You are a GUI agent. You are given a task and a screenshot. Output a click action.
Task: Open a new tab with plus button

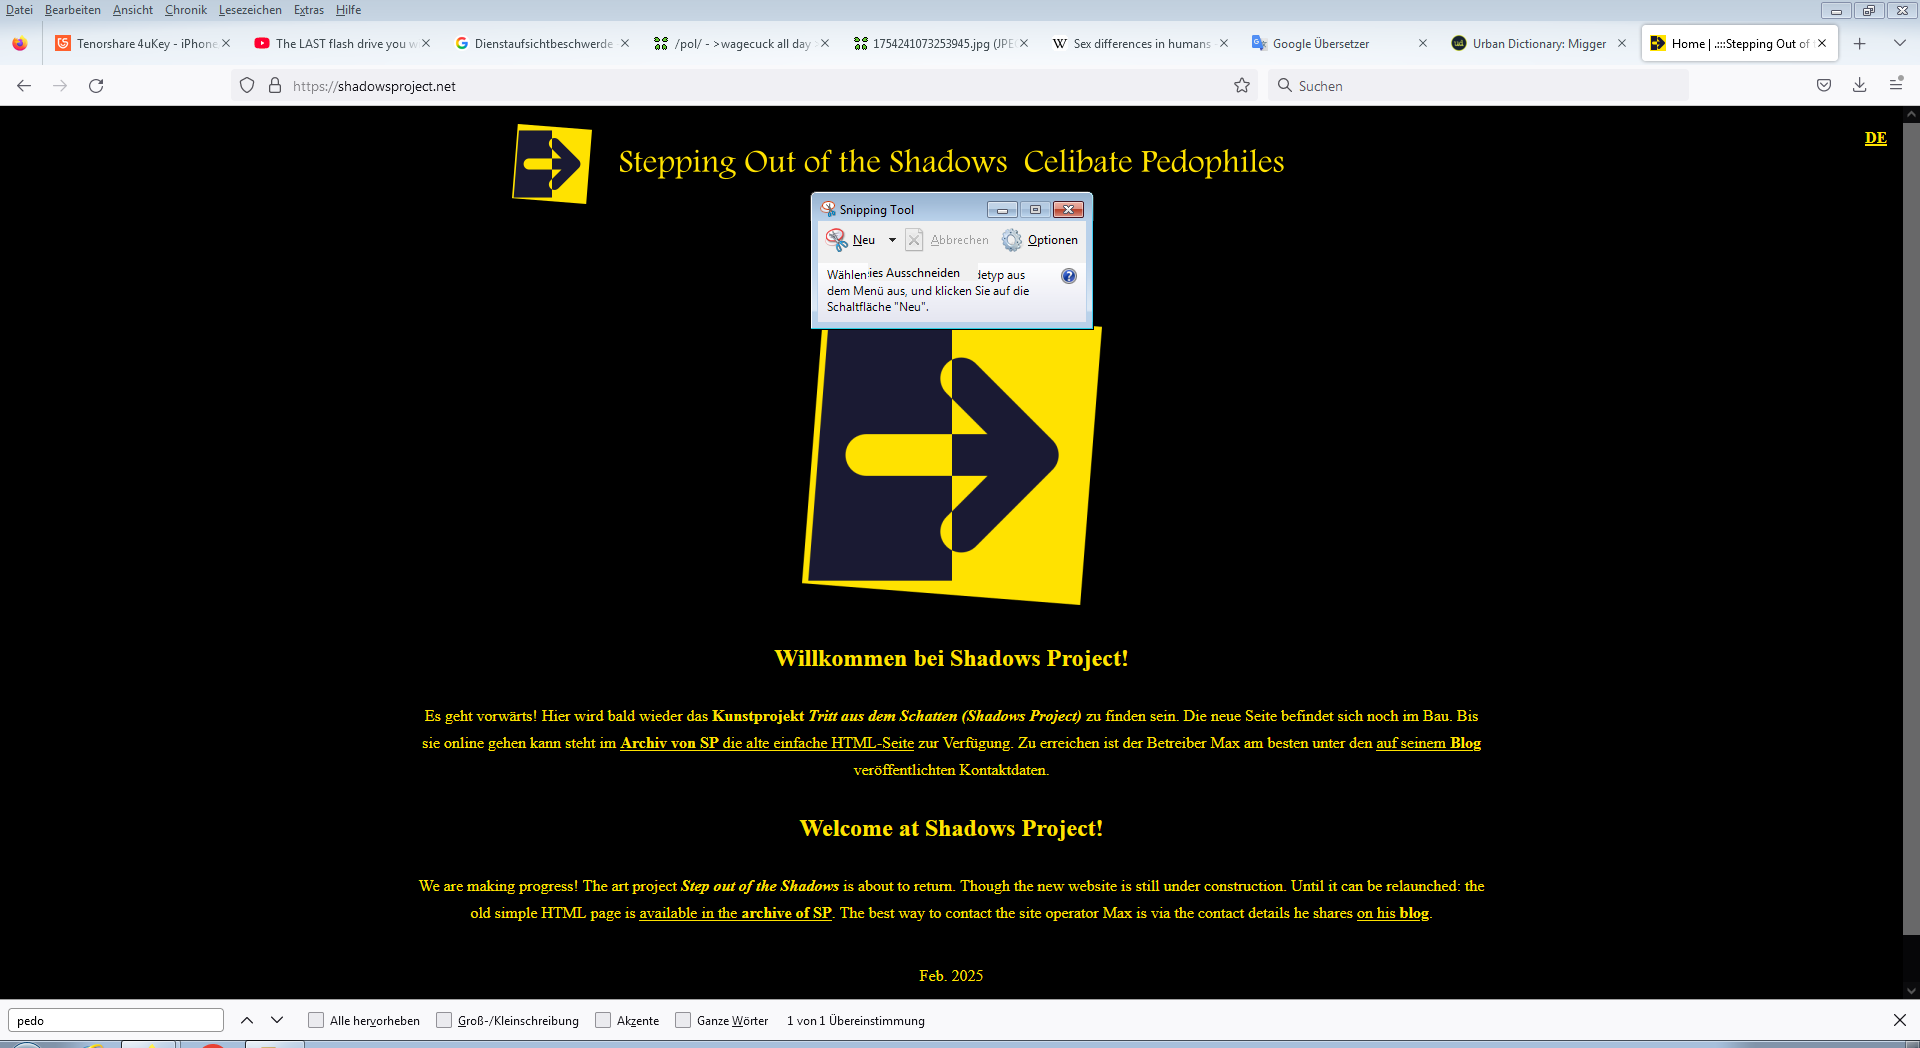pos(1860,43)
